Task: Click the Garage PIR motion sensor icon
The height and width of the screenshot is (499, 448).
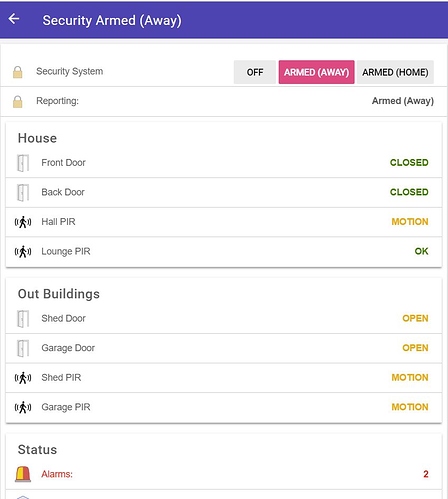Action: click(x=23, y=407)
